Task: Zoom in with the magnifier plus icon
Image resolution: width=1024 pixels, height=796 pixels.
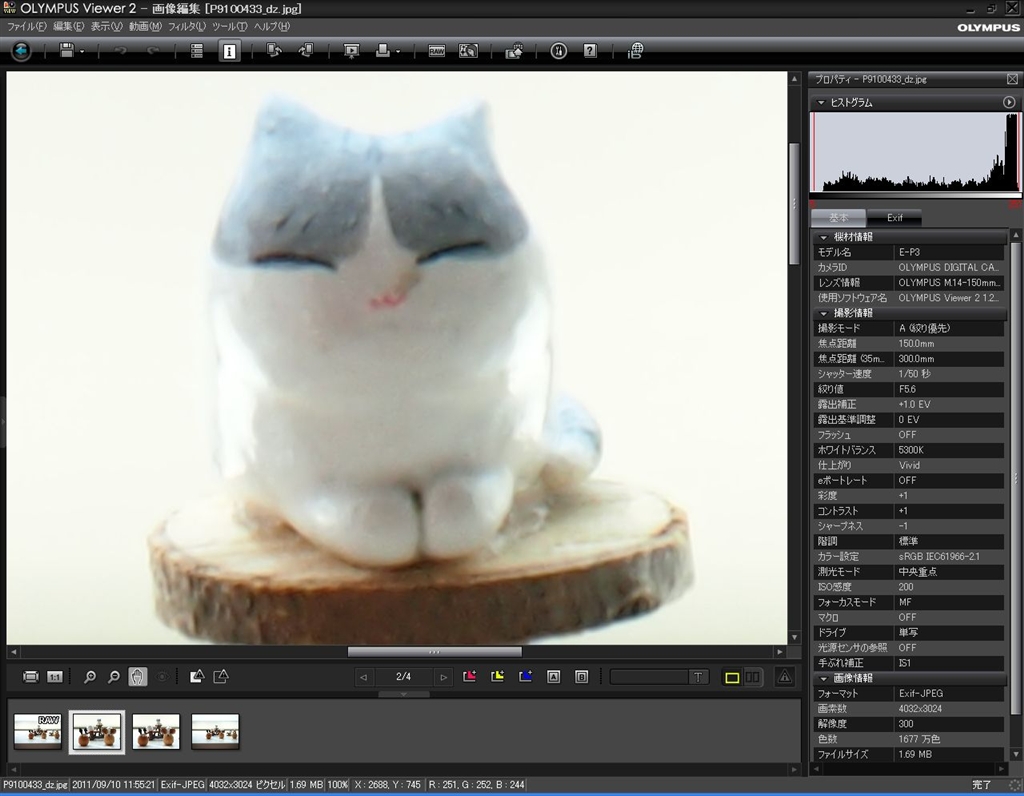Action: 90,677
